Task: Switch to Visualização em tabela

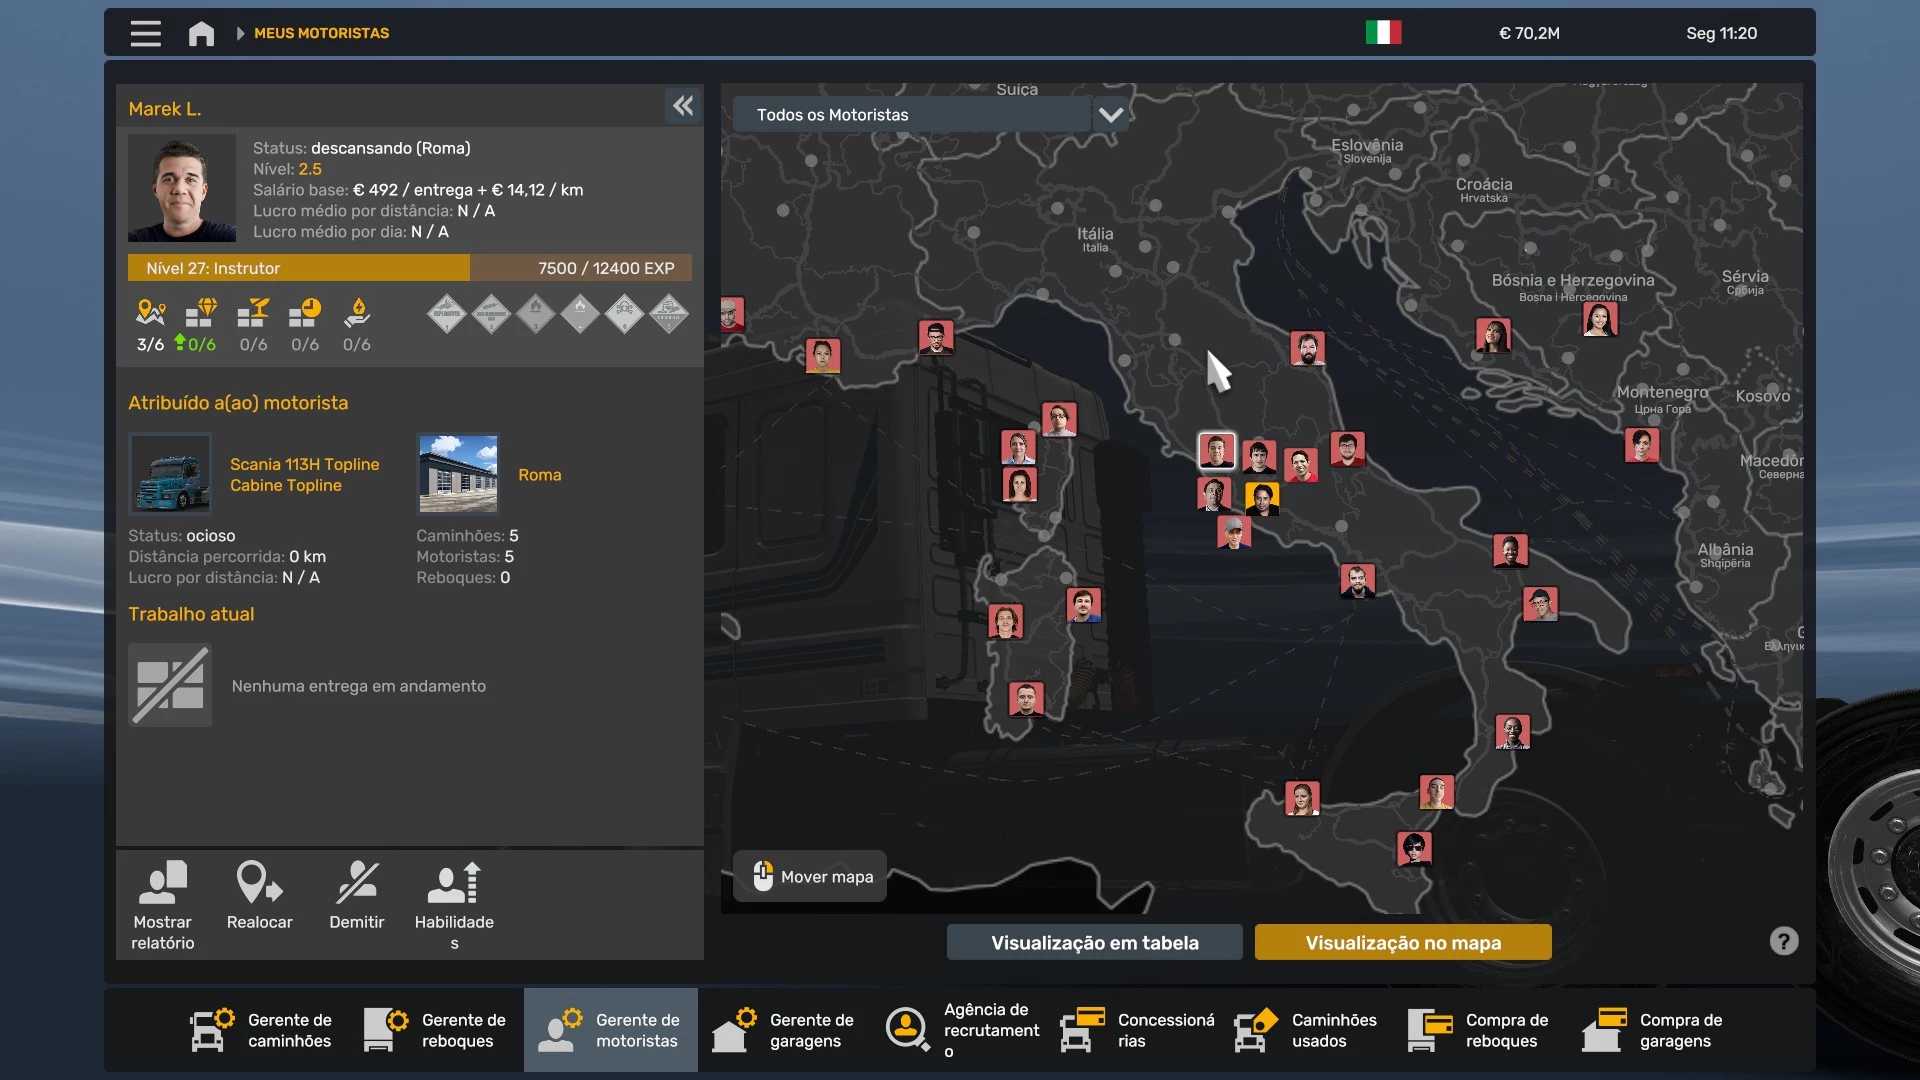Action: point(1094,942)
